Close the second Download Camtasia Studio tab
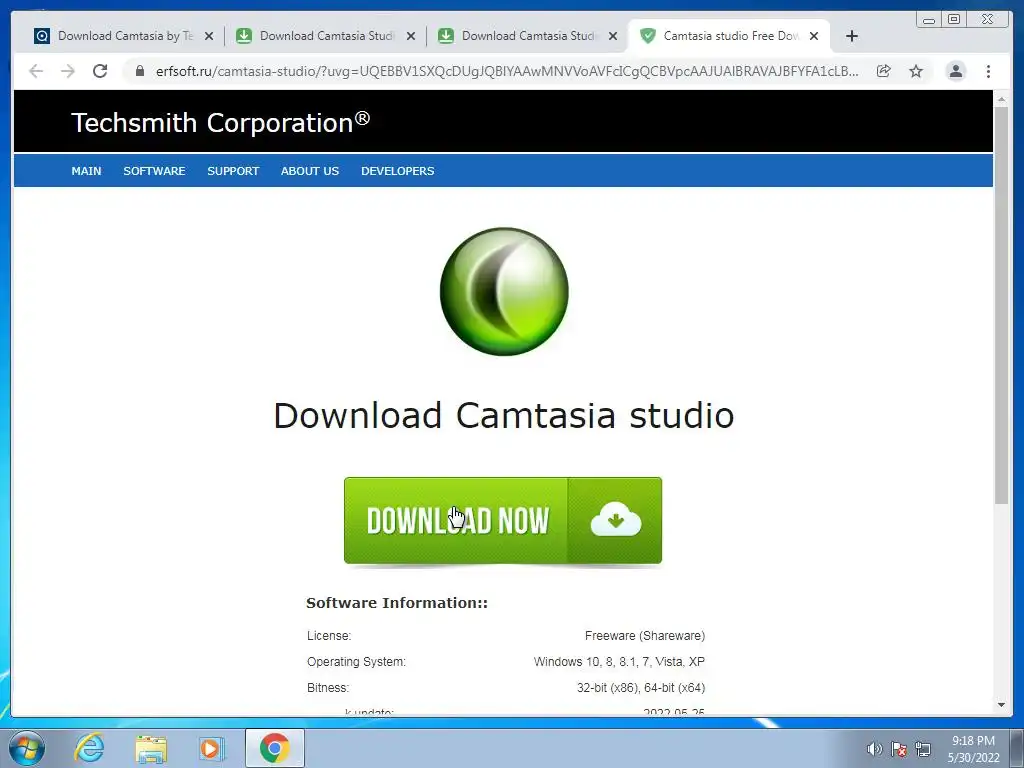The width and height of the screenshot is (1024, 768). (411, 37)
